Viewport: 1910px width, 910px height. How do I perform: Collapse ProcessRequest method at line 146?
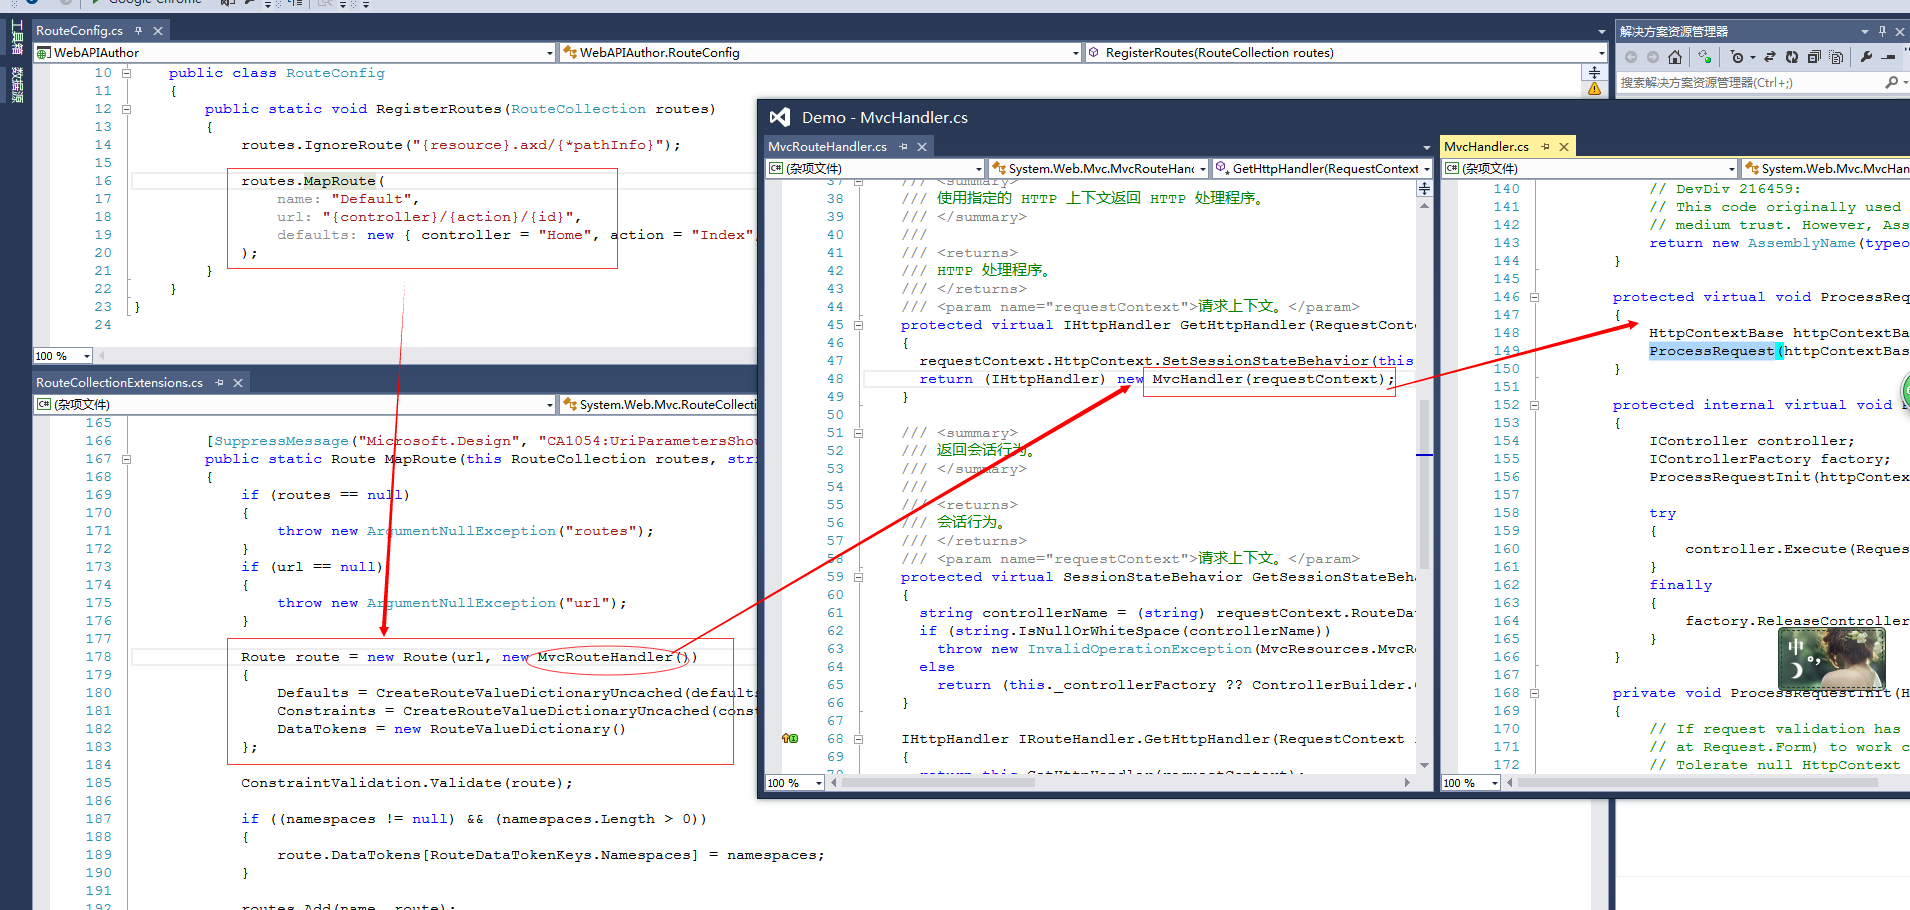[x=1534, y=297]
